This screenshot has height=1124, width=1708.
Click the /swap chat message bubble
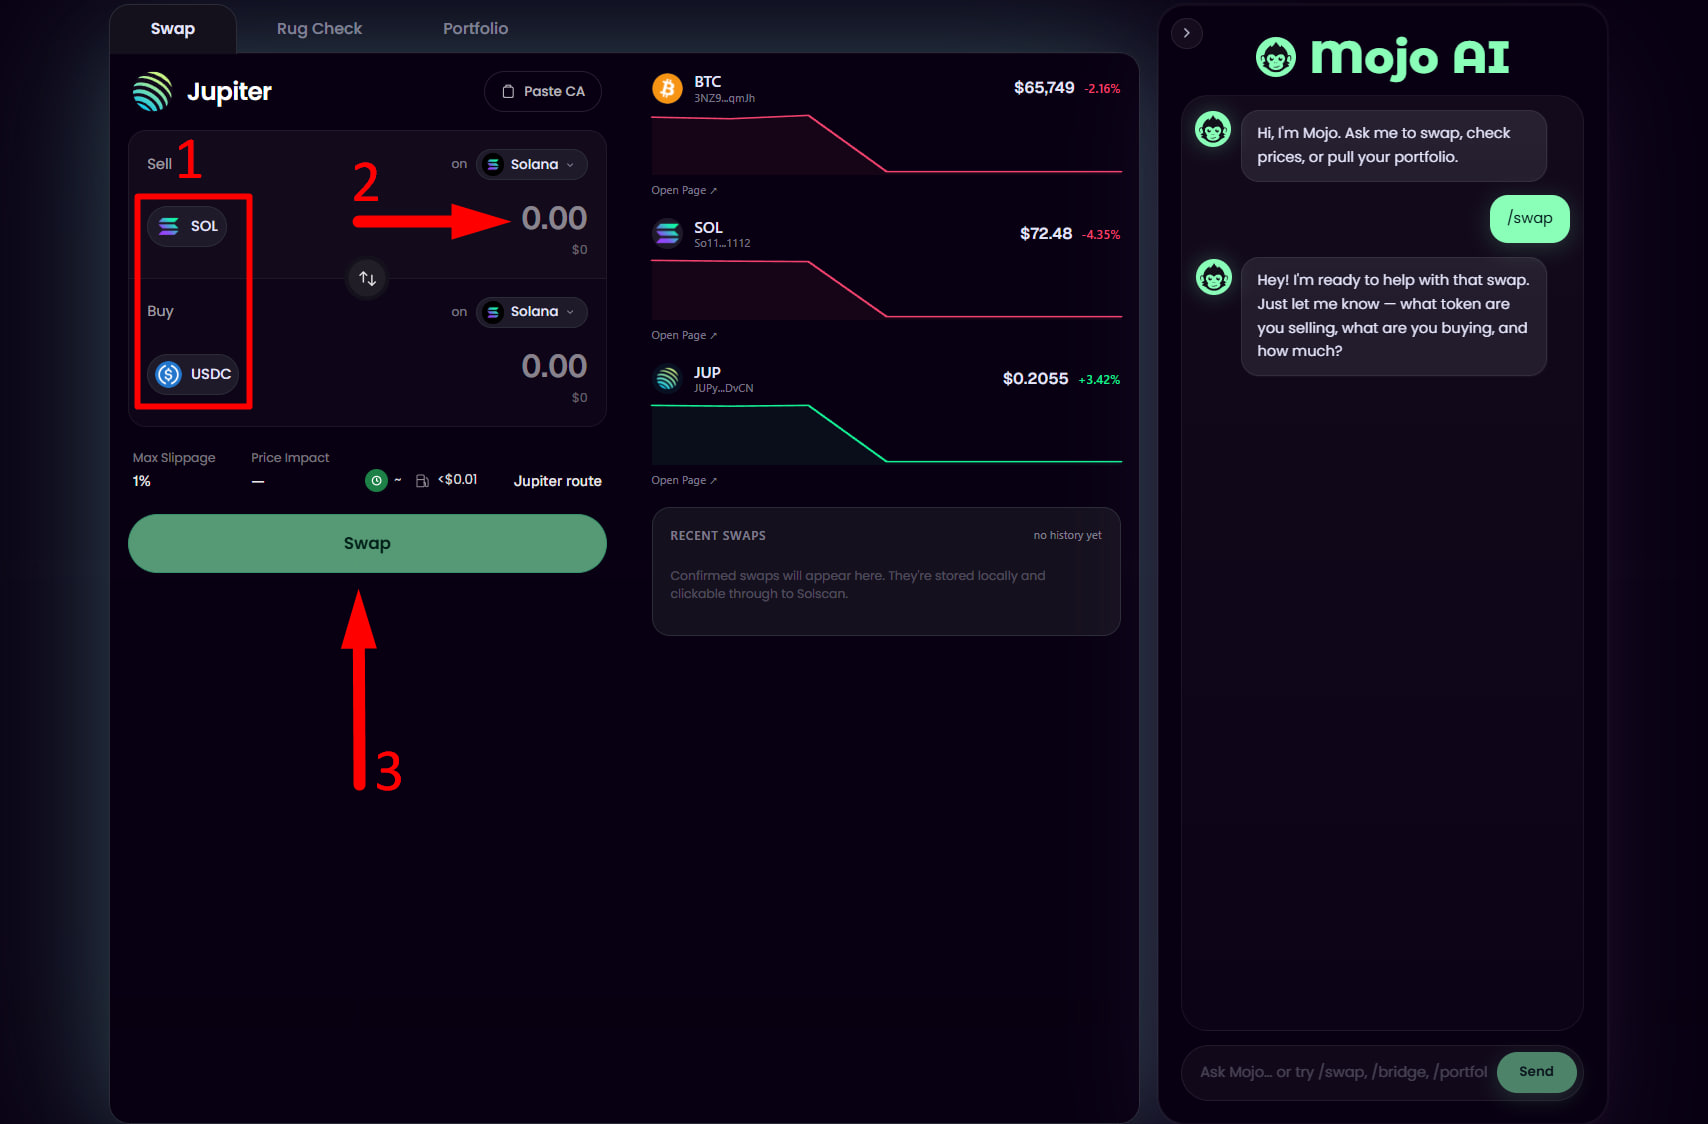coord(1530,219)
